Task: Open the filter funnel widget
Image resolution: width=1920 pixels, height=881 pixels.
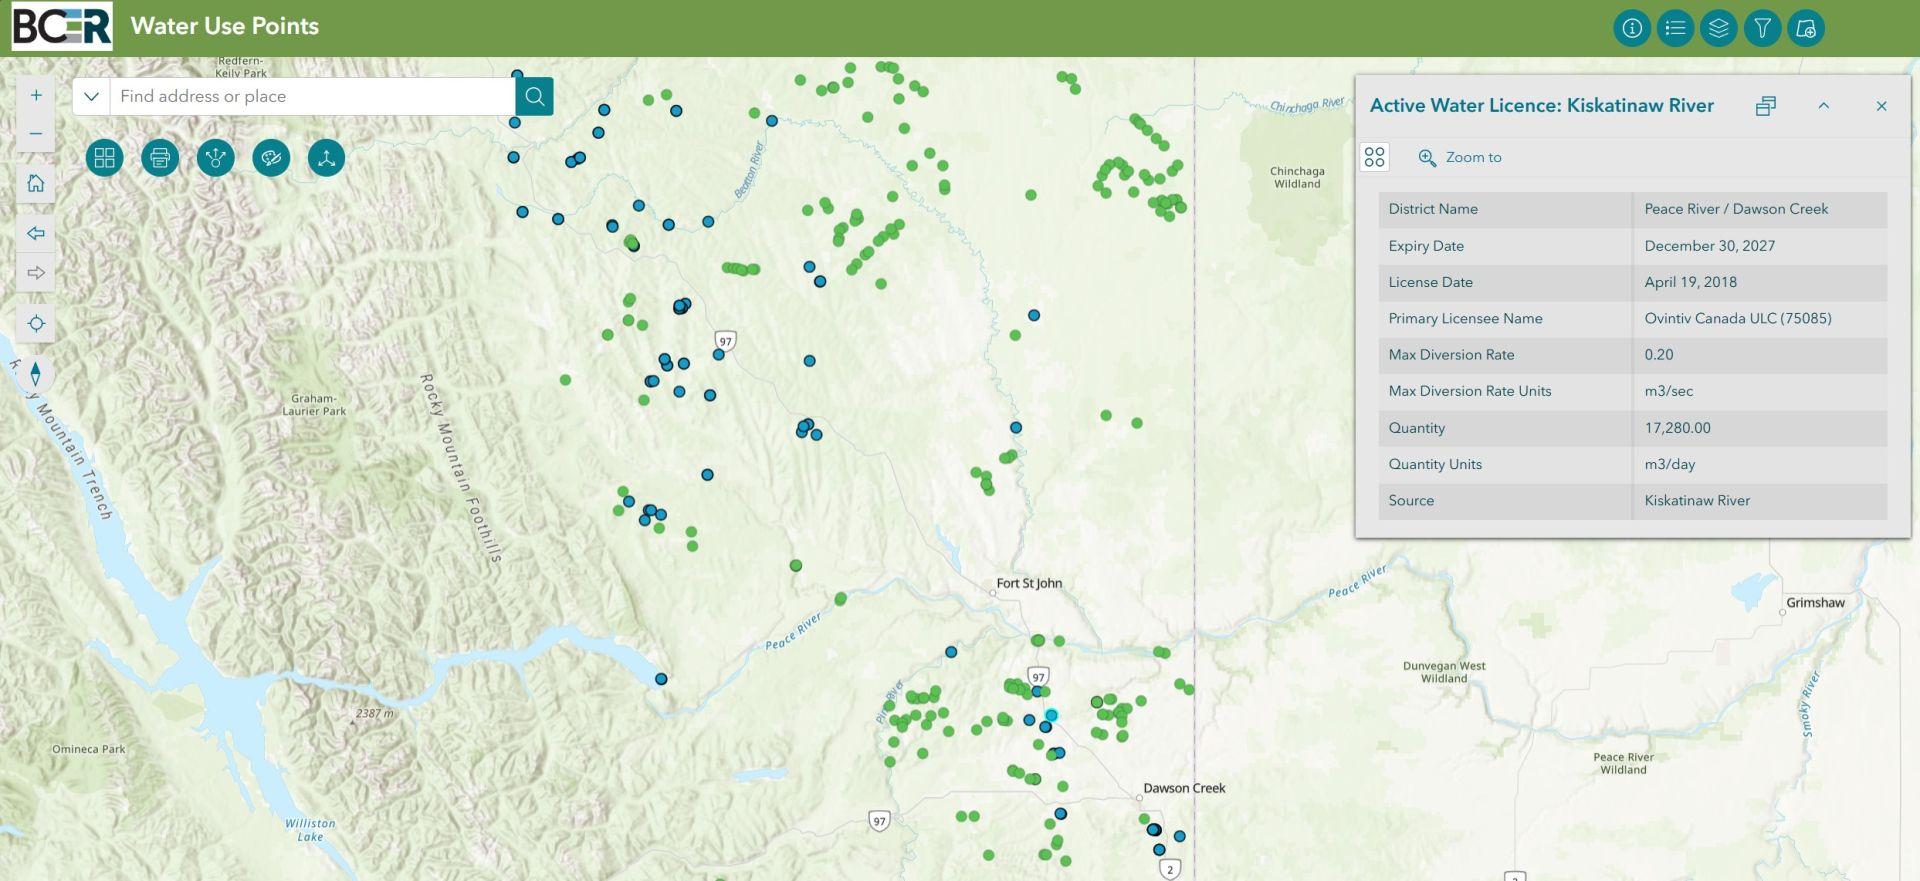Action: click(1762, 28)
